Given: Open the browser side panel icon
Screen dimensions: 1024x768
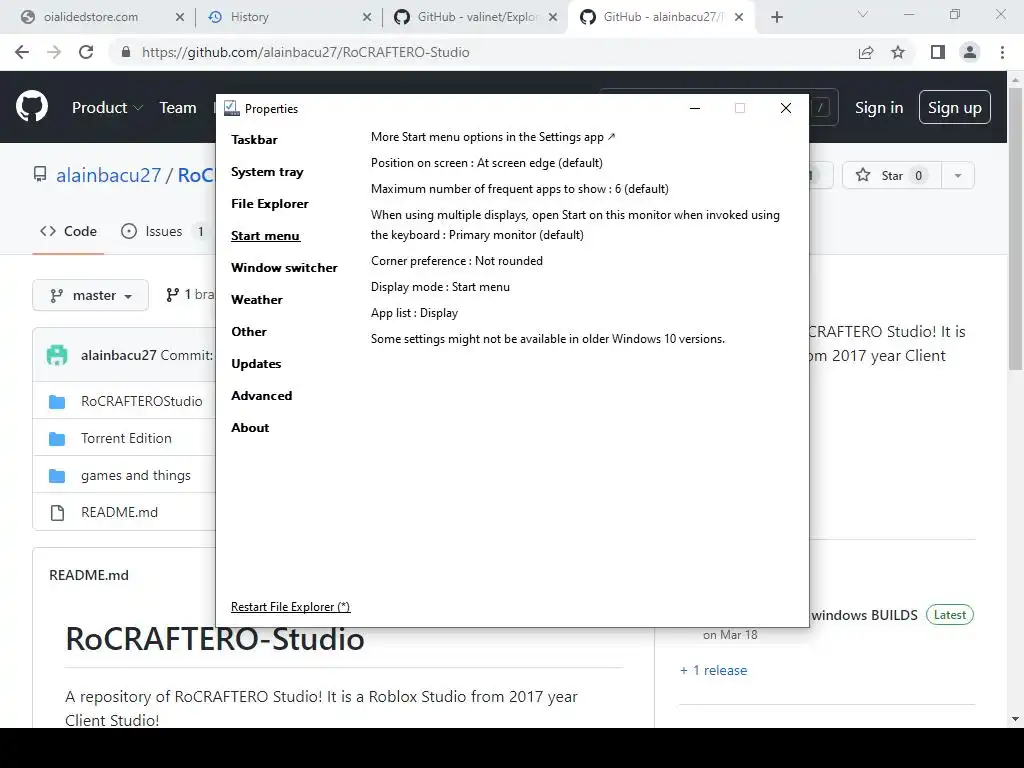Looking at the screenshot, I should tap(938, 52).
